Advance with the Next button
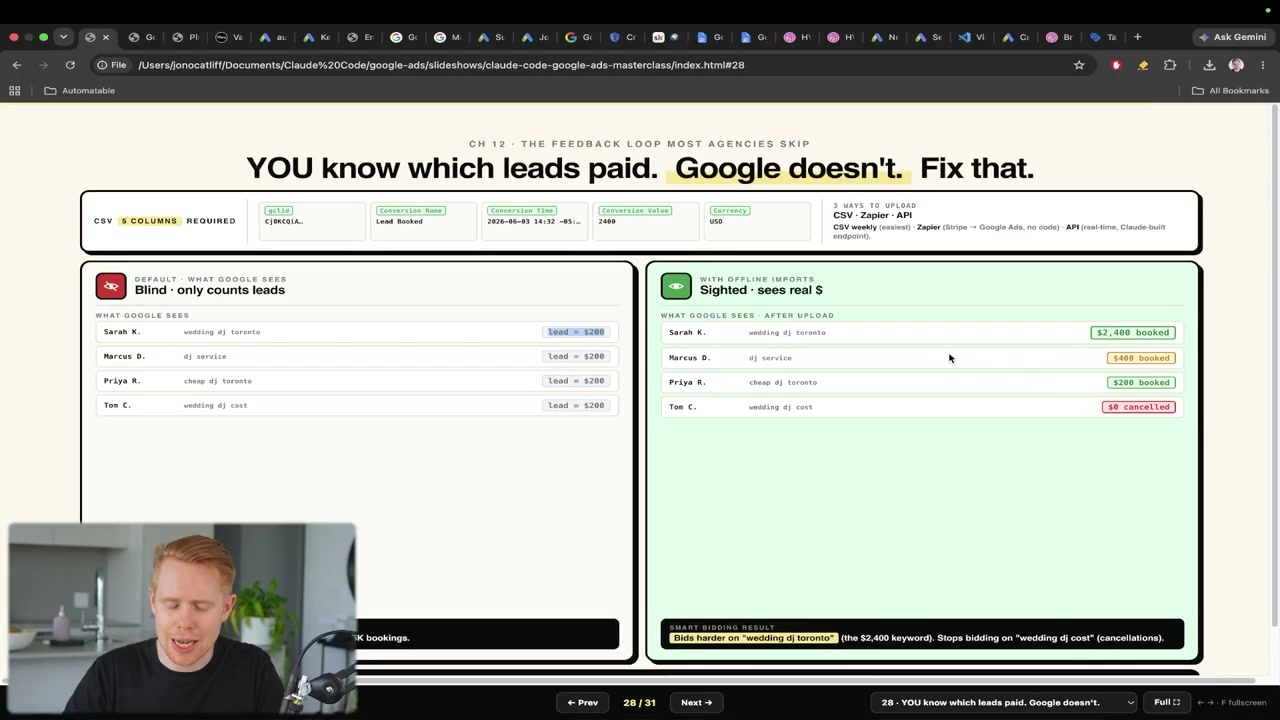The height and width of the screenshot is (720, 1280). click(x=696, y=702)
